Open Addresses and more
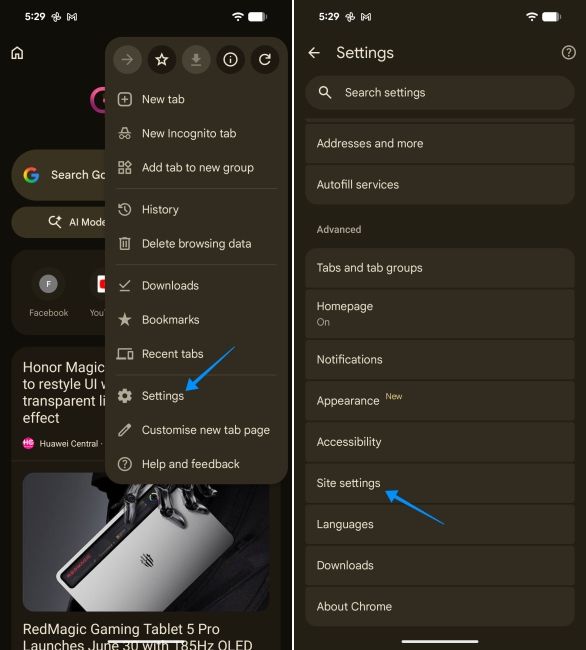Screen dimensions: 586x650 [440, 143]
